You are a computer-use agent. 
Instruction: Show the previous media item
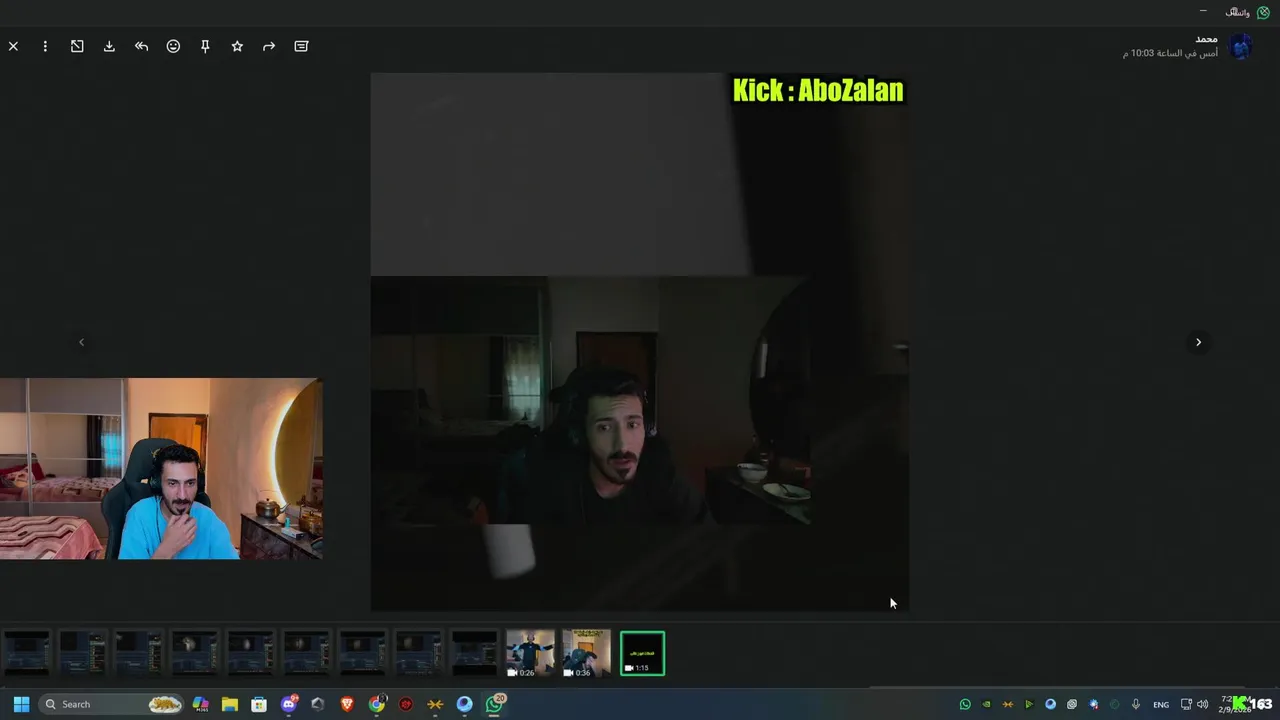point(81,342)
